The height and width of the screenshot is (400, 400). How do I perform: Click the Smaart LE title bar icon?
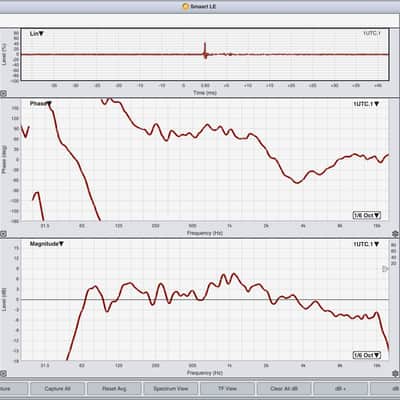pos(186,6)
